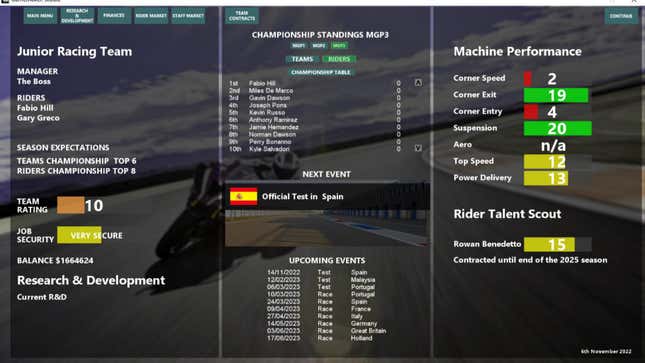
Task: Open the Research & Development screen
Action: 77,16
